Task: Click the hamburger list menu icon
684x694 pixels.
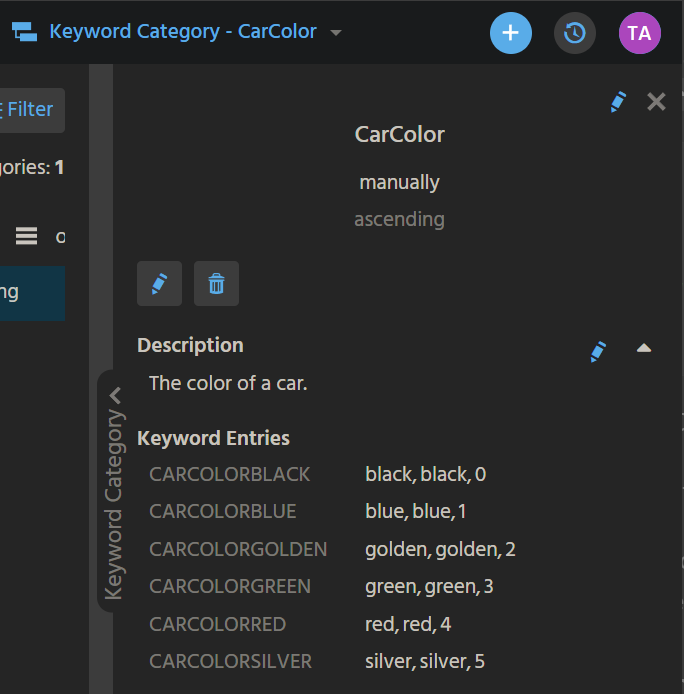Action: coord(27,236)
